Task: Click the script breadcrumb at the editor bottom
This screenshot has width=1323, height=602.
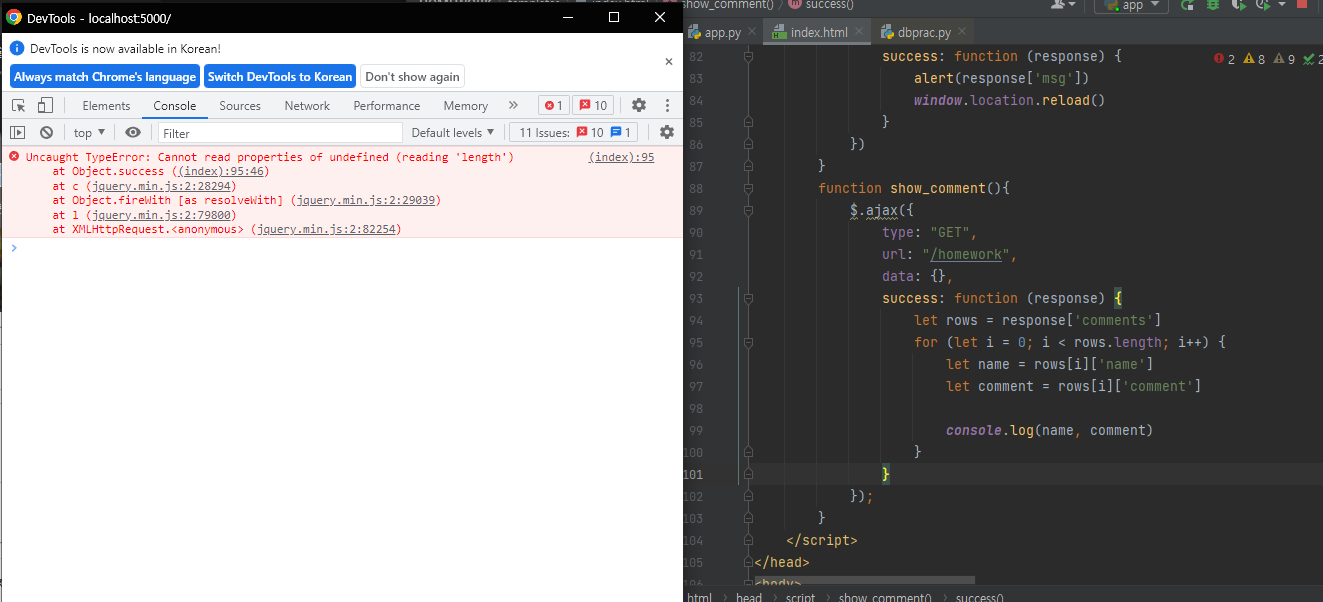Action: [x=800, y=597]
